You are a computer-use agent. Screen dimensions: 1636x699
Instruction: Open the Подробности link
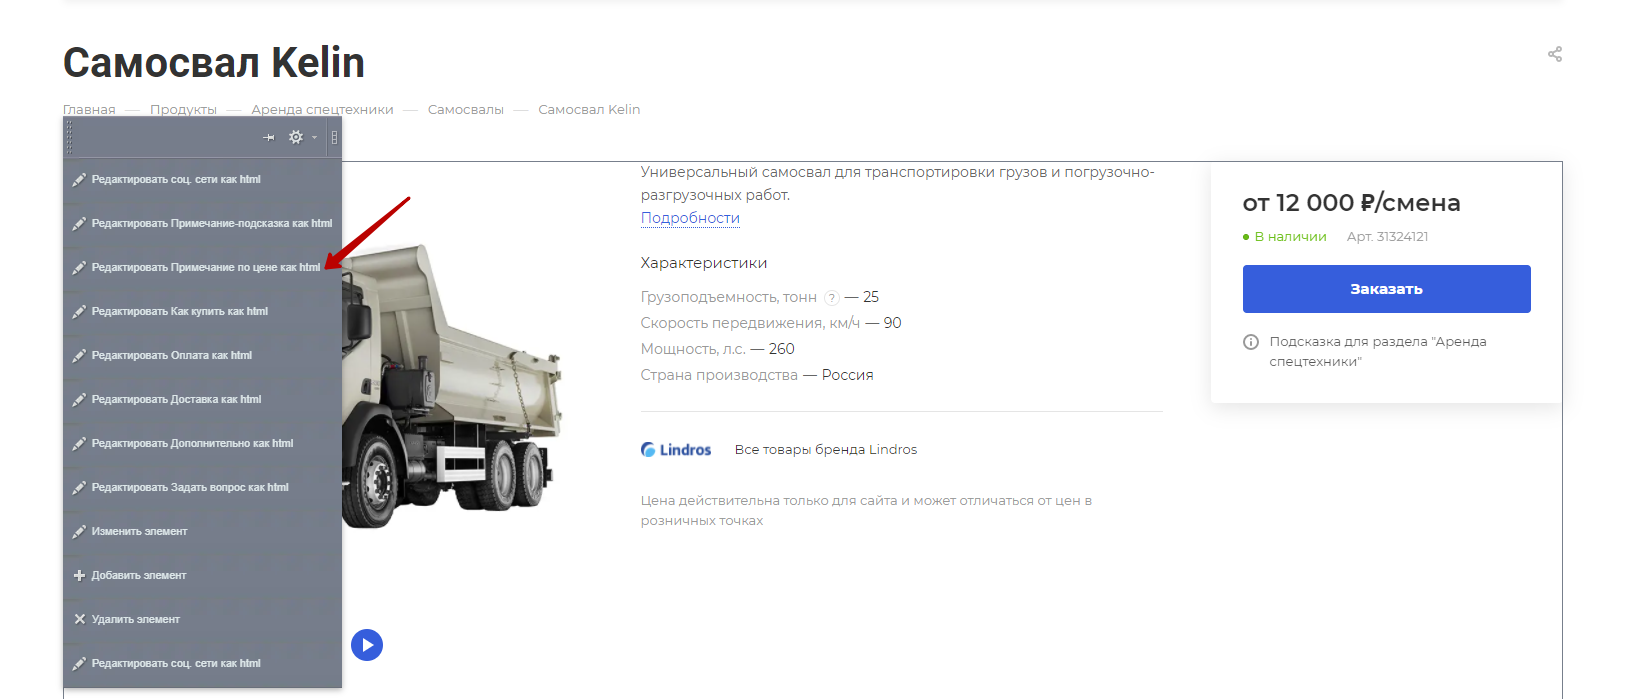(690, 218)
